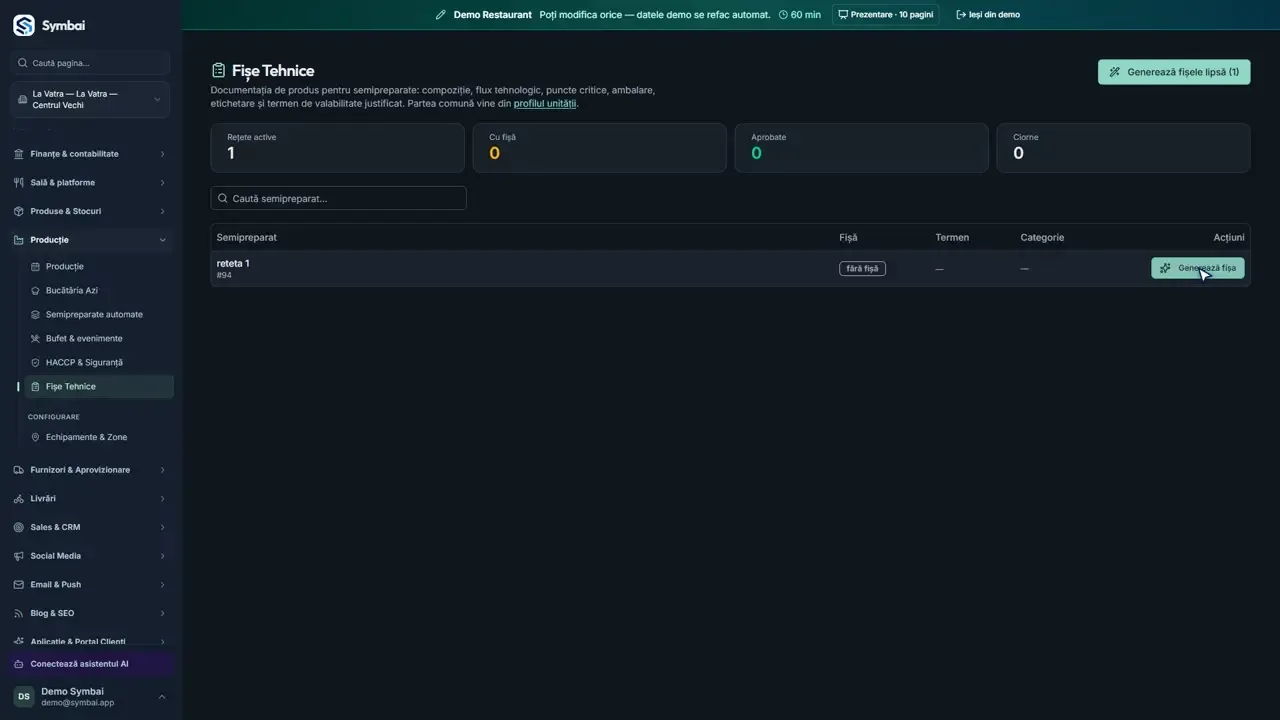1280x720 pixels.
Task: Click the Aprobate stat card
Action: point(861,148)
